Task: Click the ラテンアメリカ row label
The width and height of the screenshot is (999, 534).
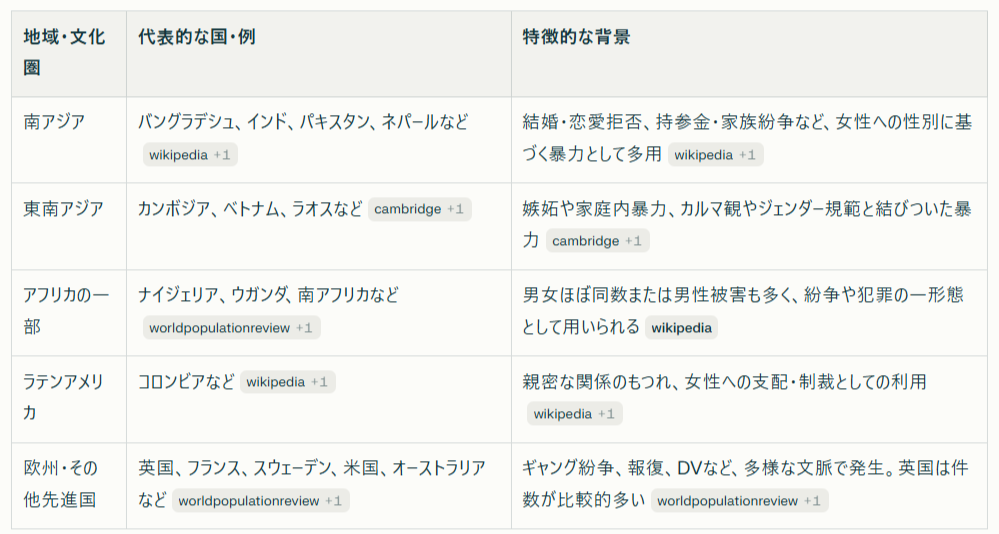Action: [63, 398]
